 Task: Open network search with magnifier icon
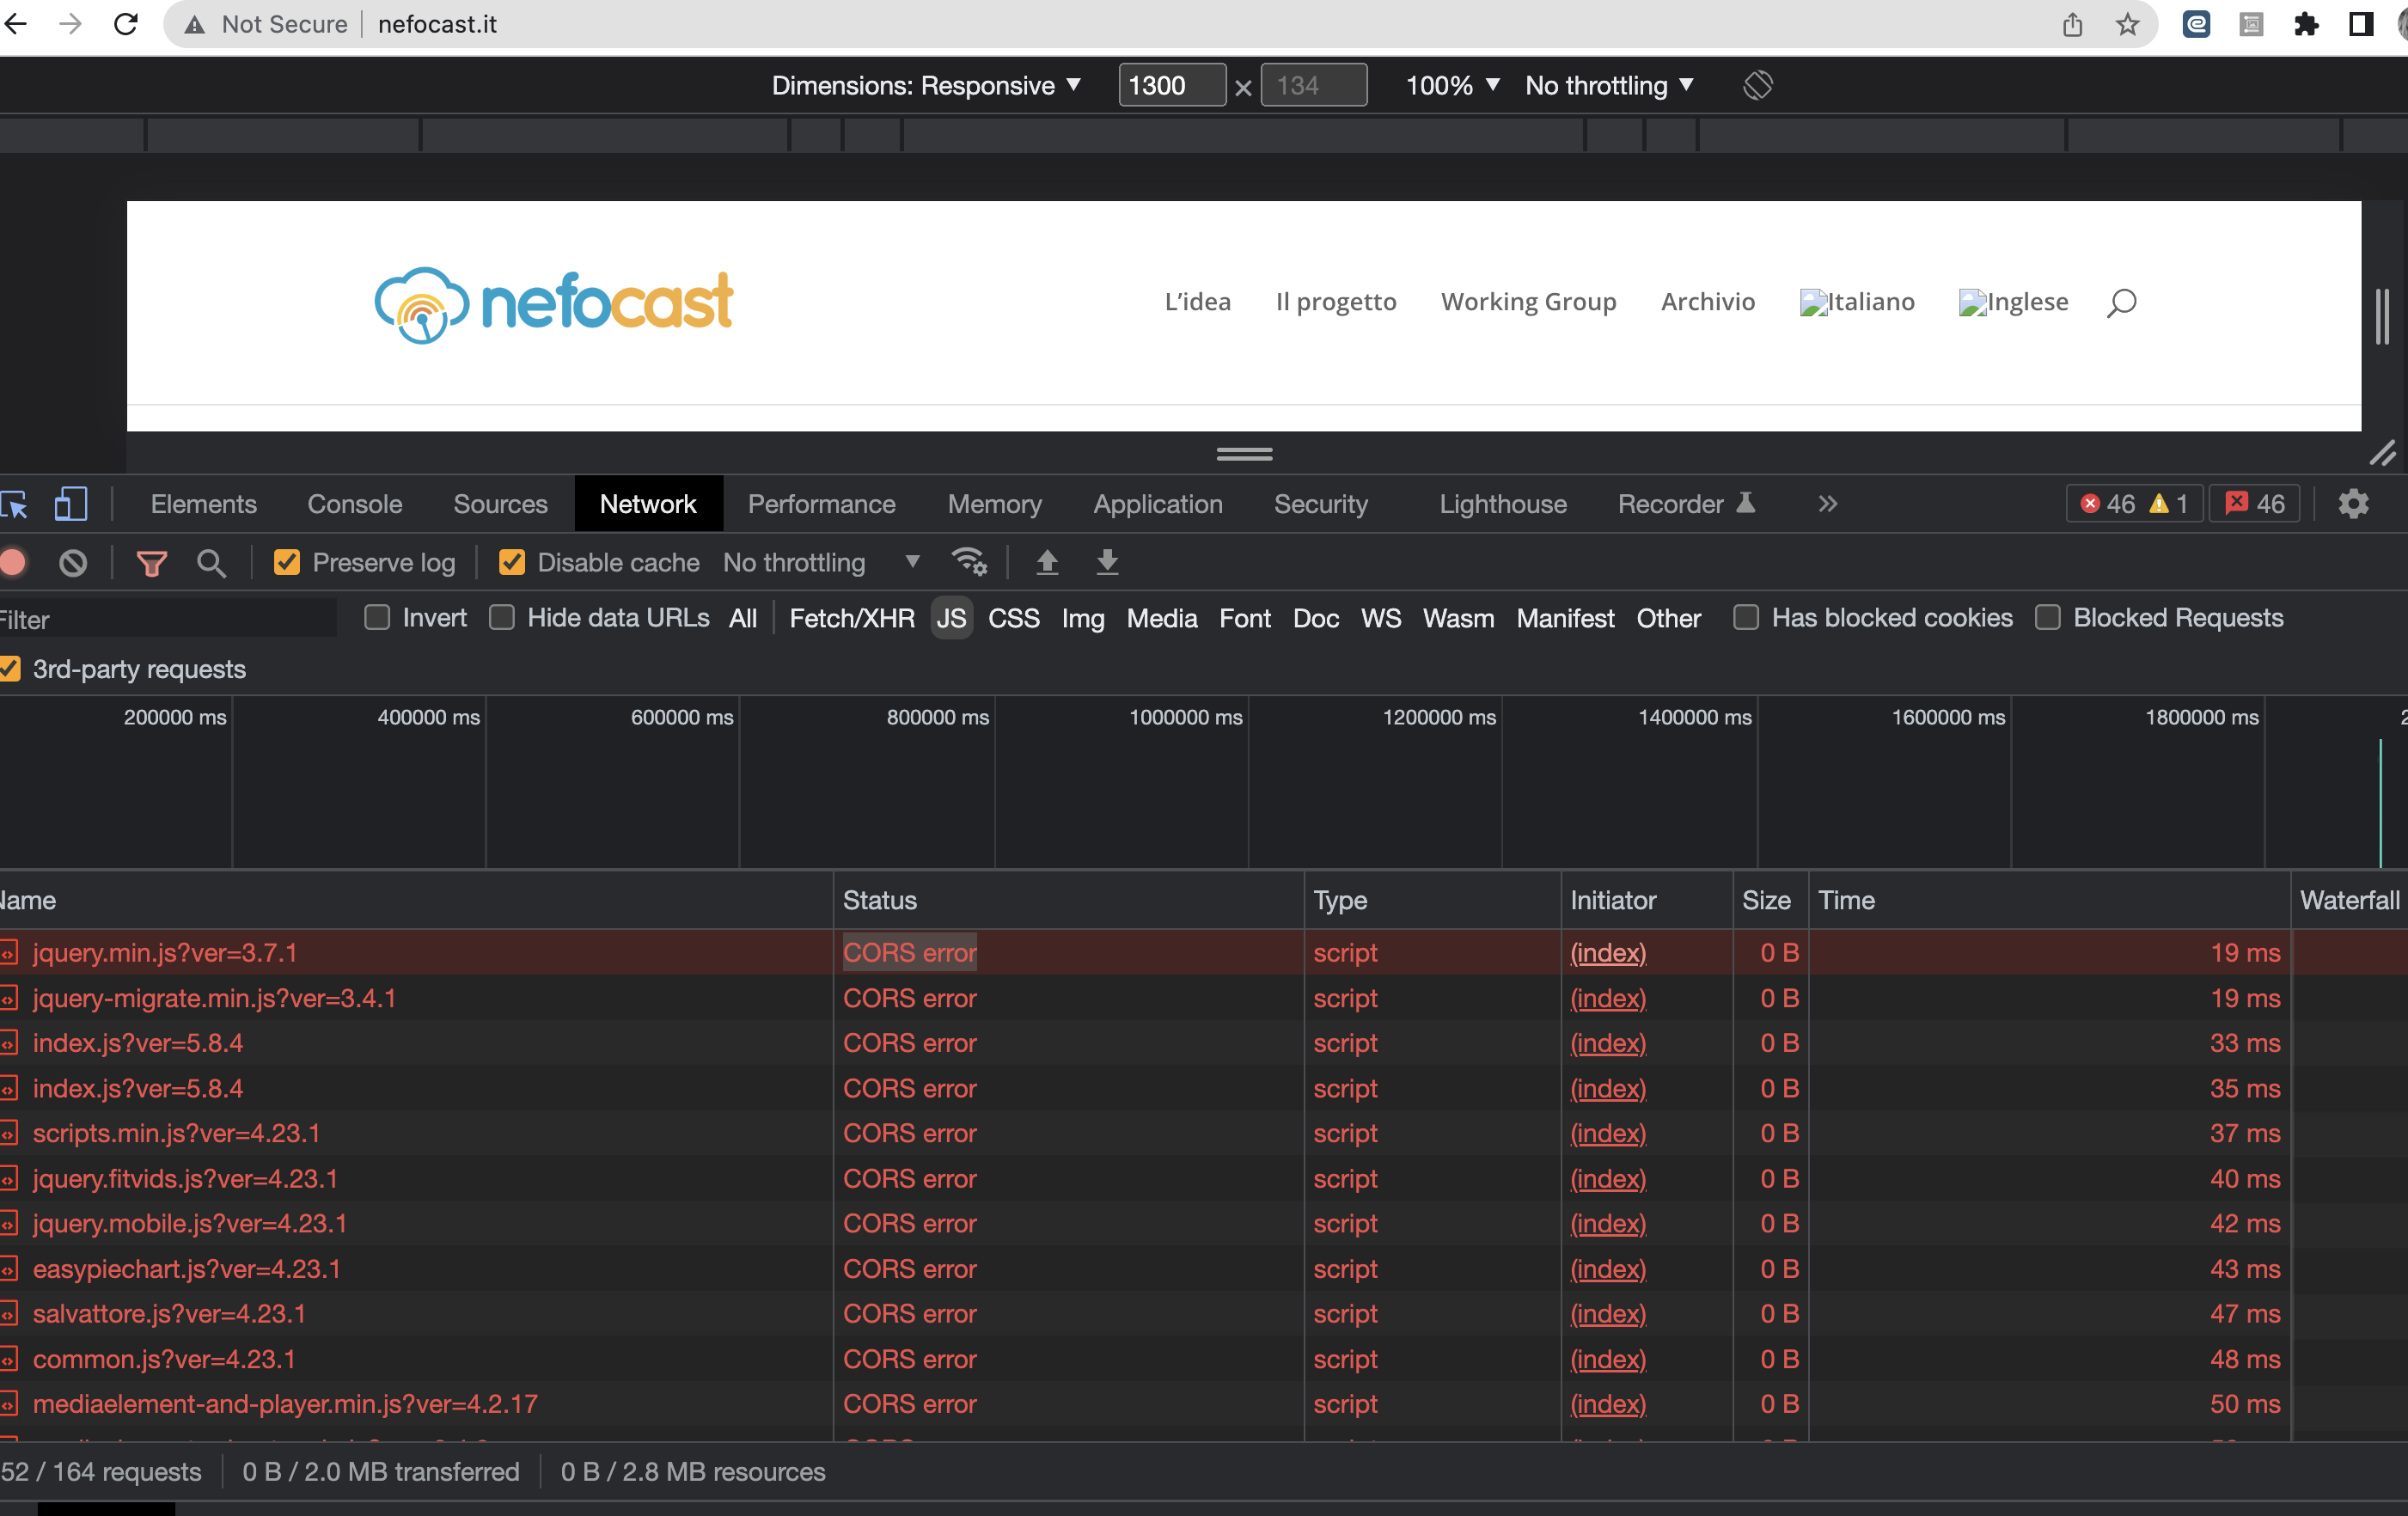tap(211, 563)
